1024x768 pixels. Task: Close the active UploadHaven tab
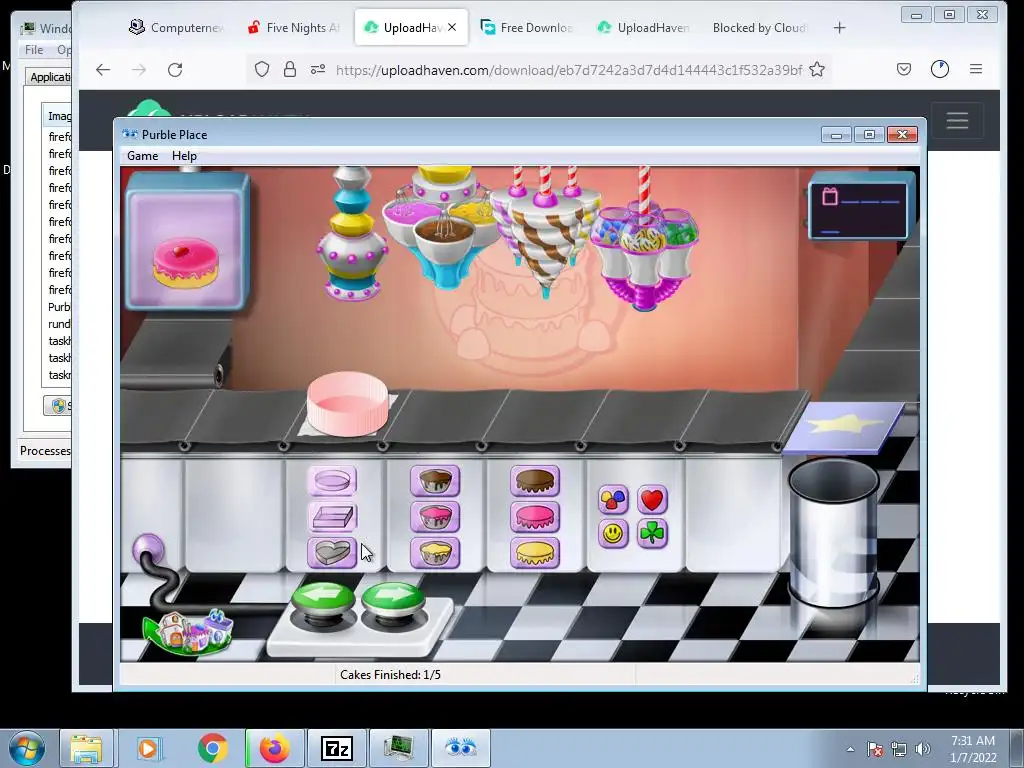[x=452, y=27]
